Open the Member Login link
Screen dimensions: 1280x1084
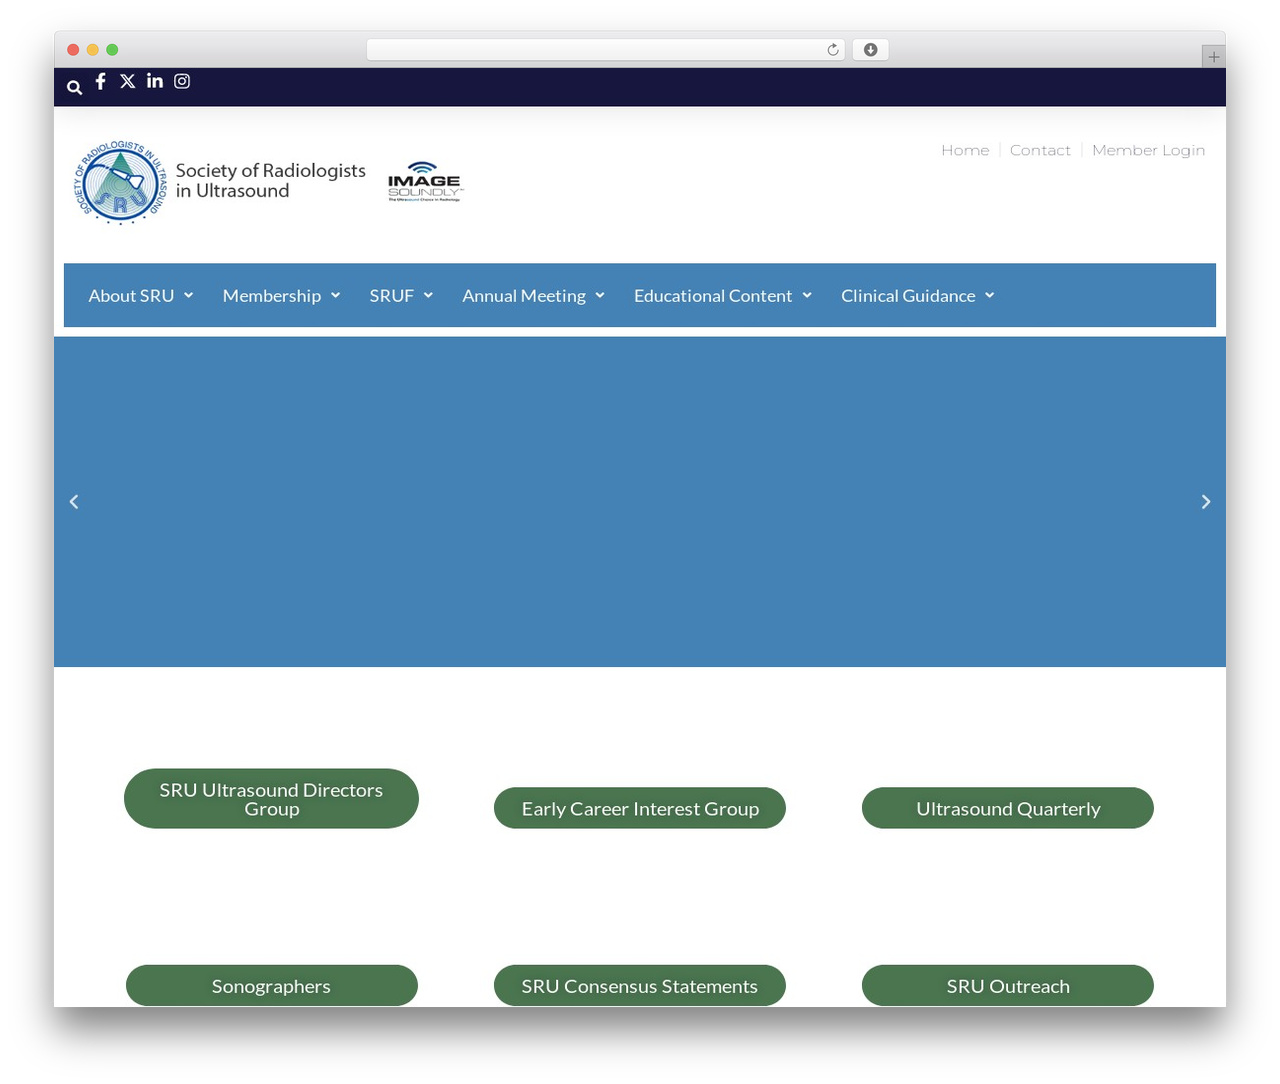(1148, 150)
